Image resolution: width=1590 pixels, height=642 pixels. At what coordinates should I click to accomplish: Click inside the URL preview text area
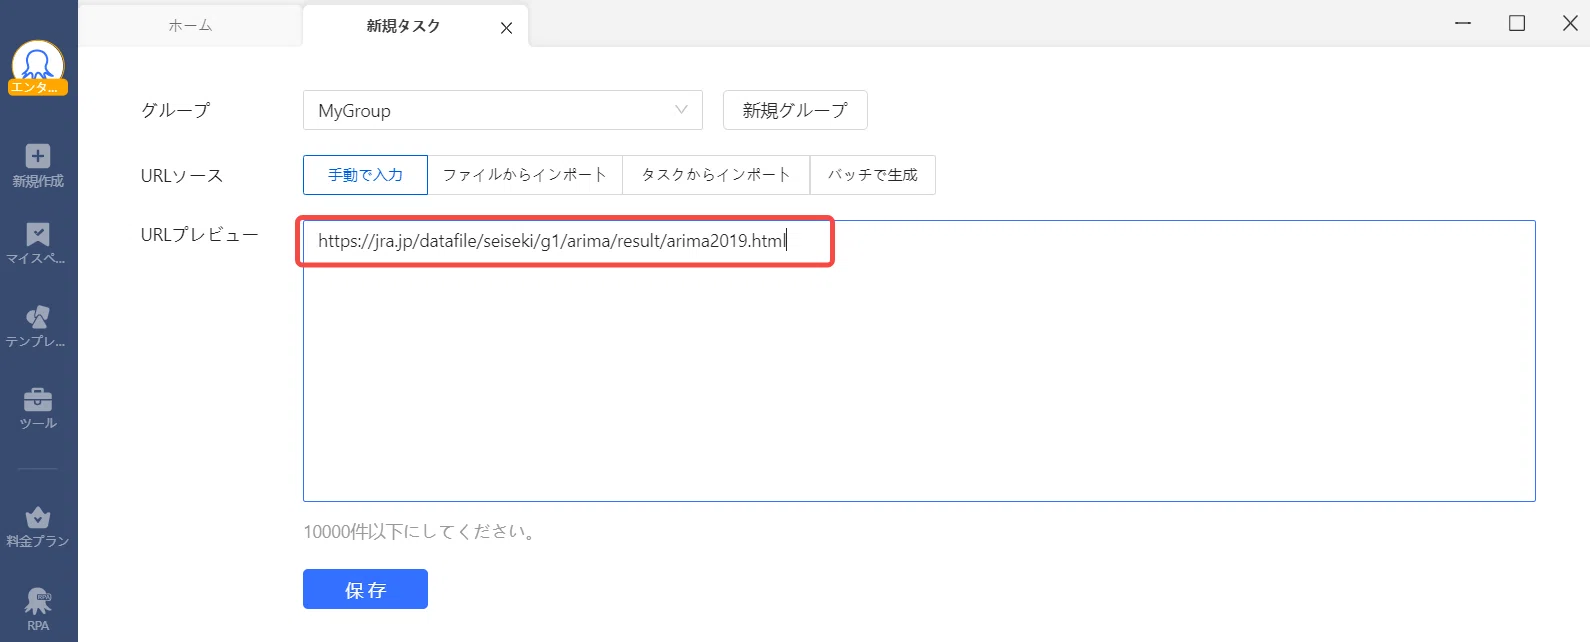(x=919, y=361)
